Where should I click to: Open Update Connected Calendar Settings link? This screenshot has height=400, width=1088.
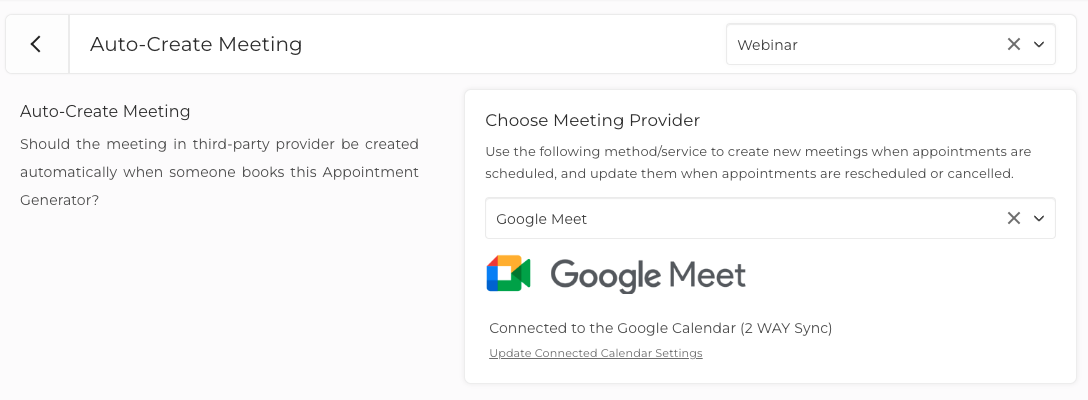coord(595,353)
